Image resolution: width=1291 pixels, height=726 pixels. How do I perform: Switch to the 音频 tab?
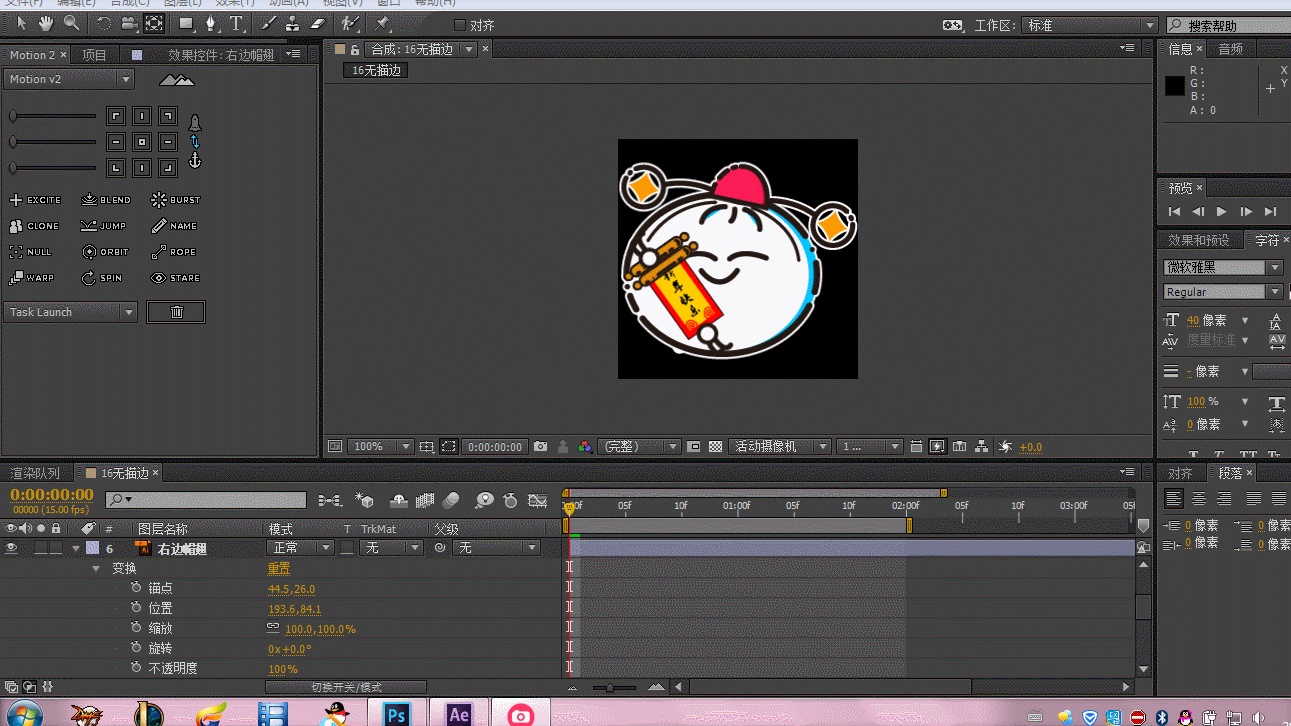tap(1231, 49)
